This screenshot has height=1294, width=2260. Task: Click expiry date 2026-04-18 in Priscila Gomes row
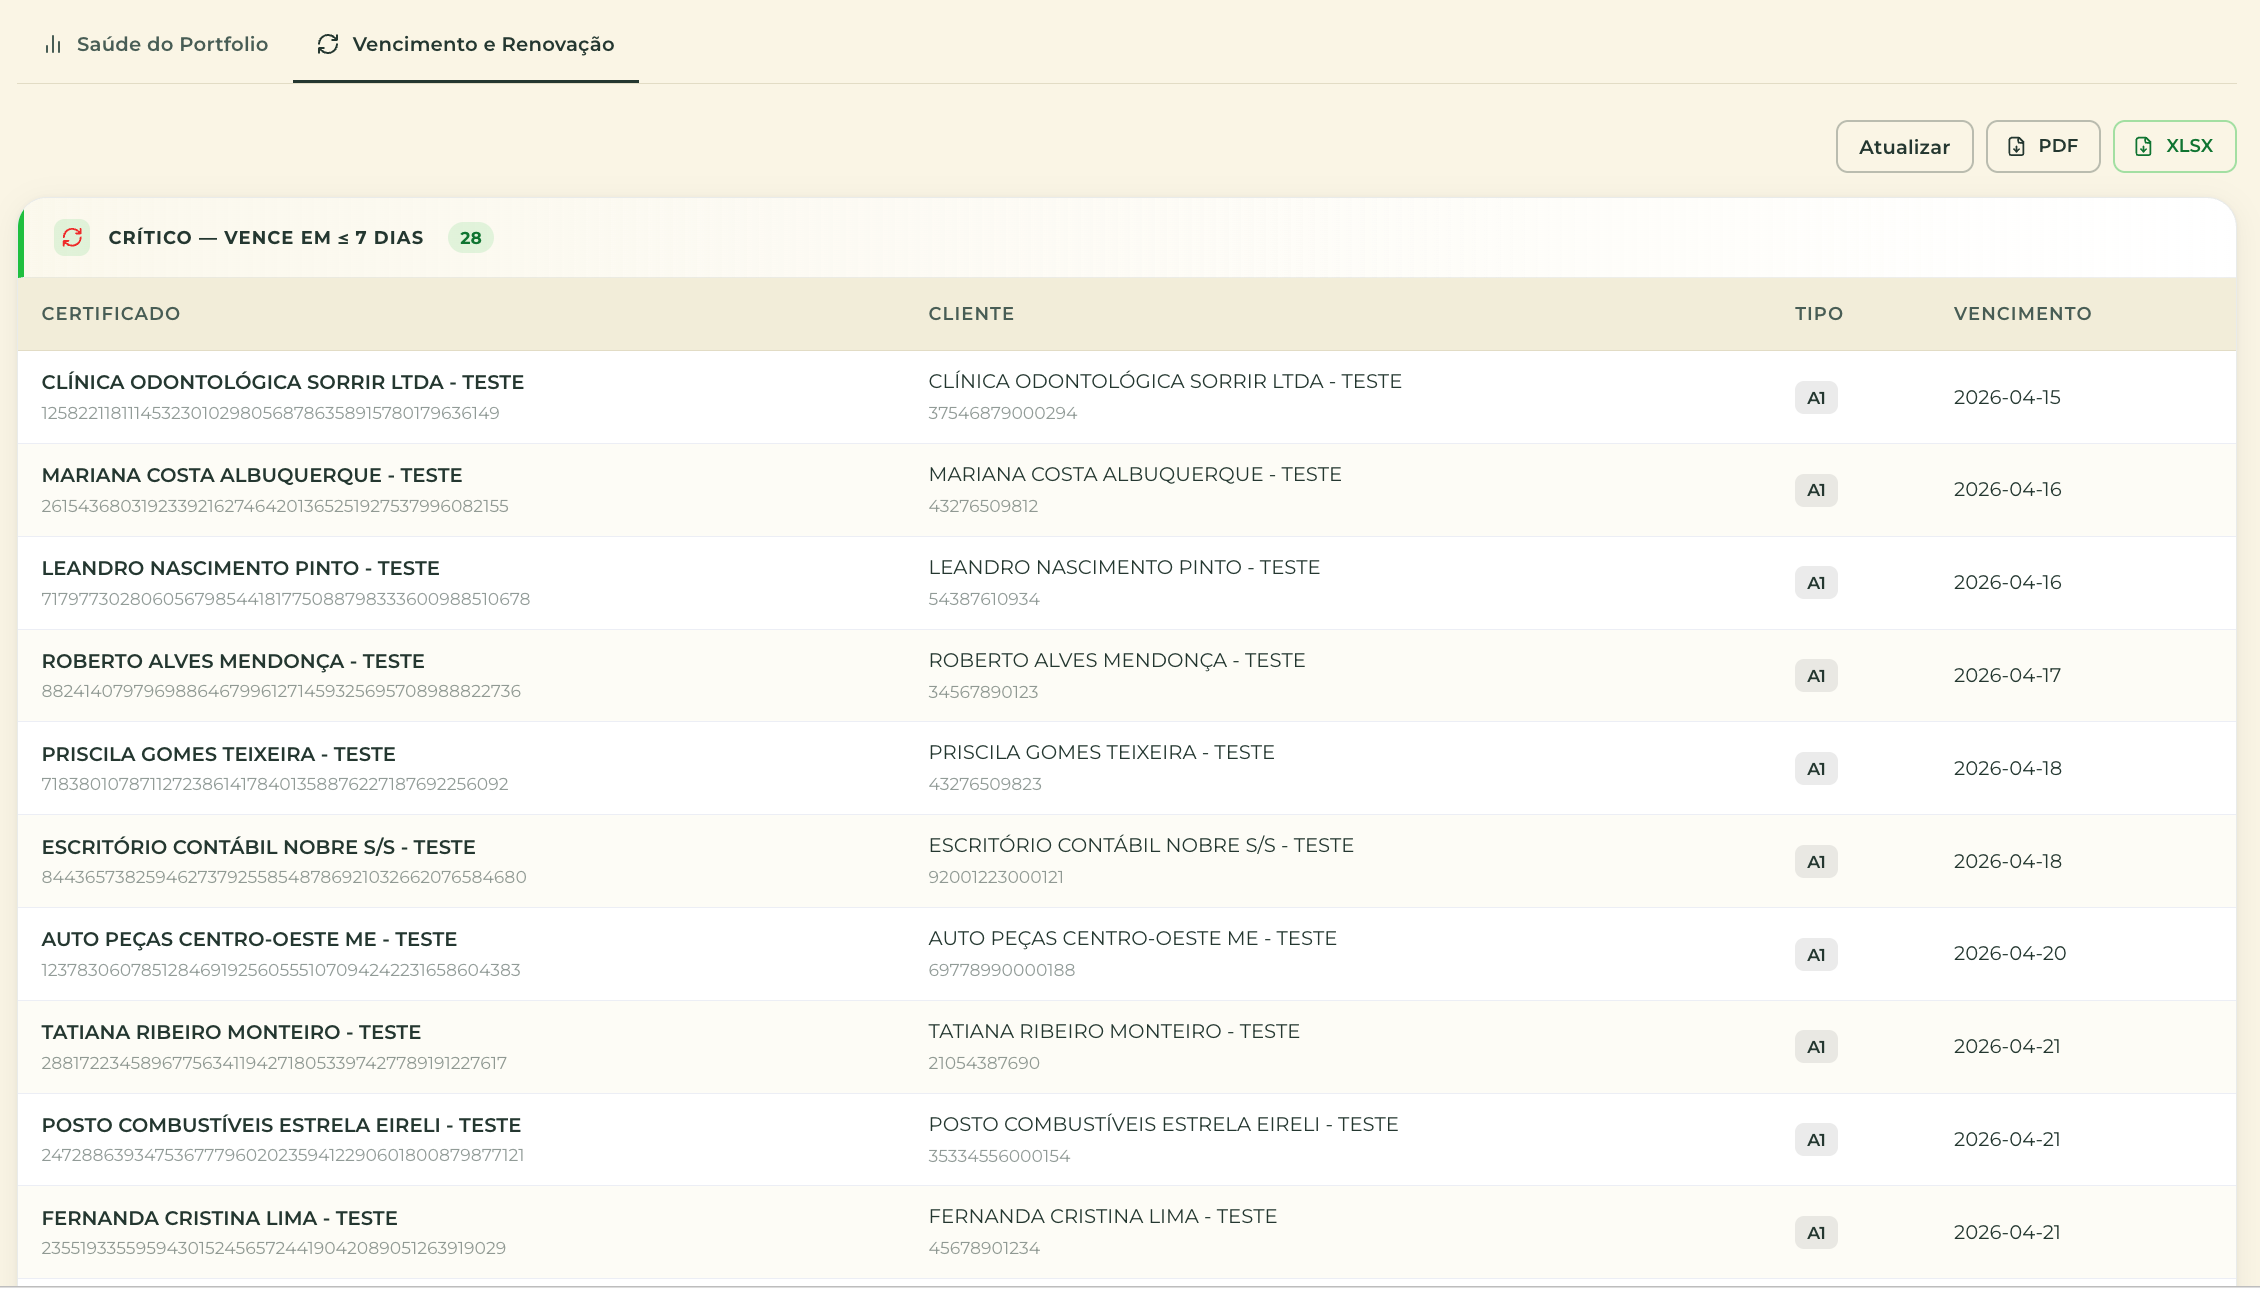[x=2007, y=768]
